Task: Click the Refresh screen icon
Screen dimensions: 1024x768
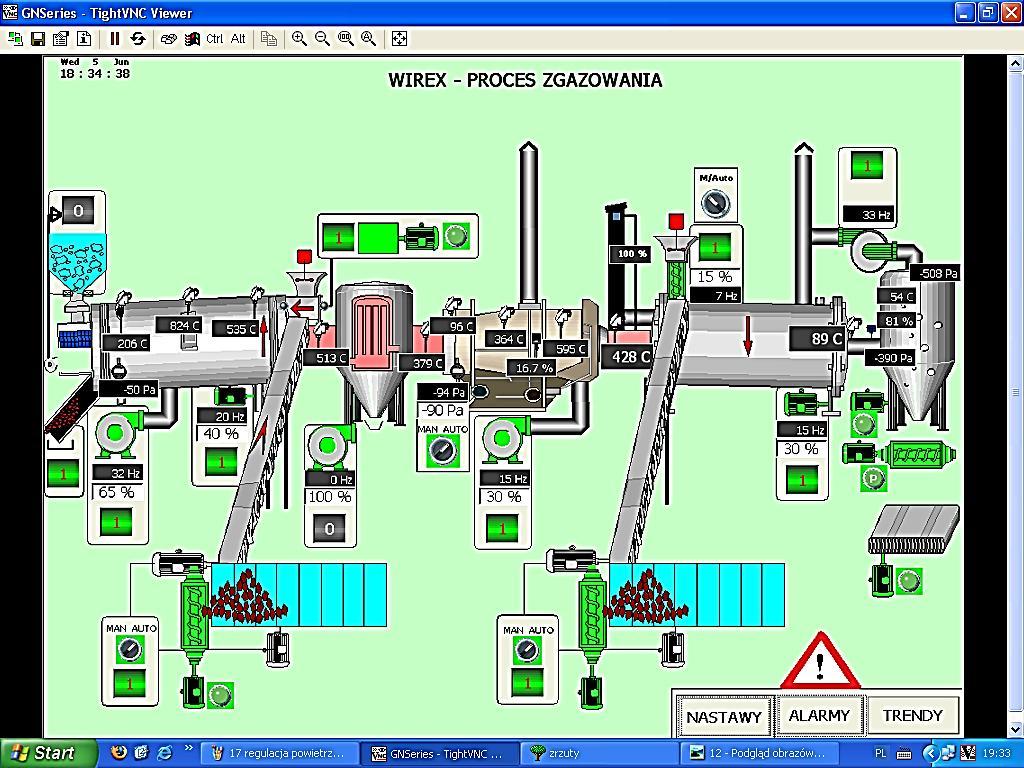Action: point(138,39)
